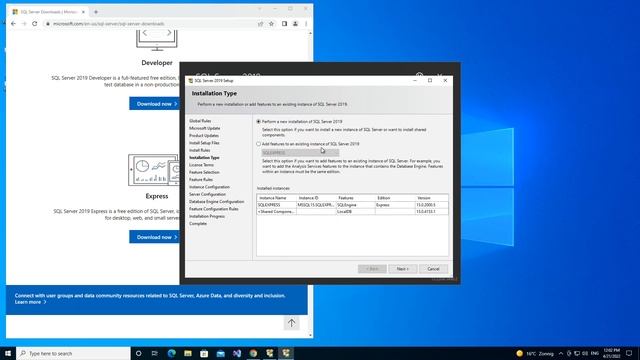Open the SQLEXPRESS instance dropdown
The height and width of the screenshot is (360, 640).
coord(300,153)
